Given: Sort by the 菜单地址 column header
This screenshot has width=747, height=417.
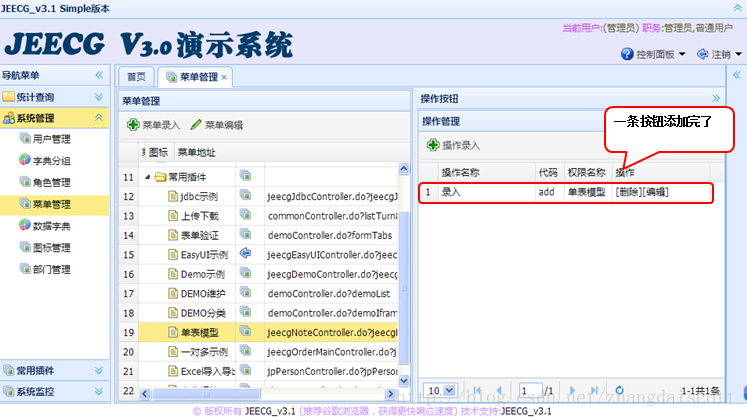Looking at the screenshot, I should click(196, 153).
